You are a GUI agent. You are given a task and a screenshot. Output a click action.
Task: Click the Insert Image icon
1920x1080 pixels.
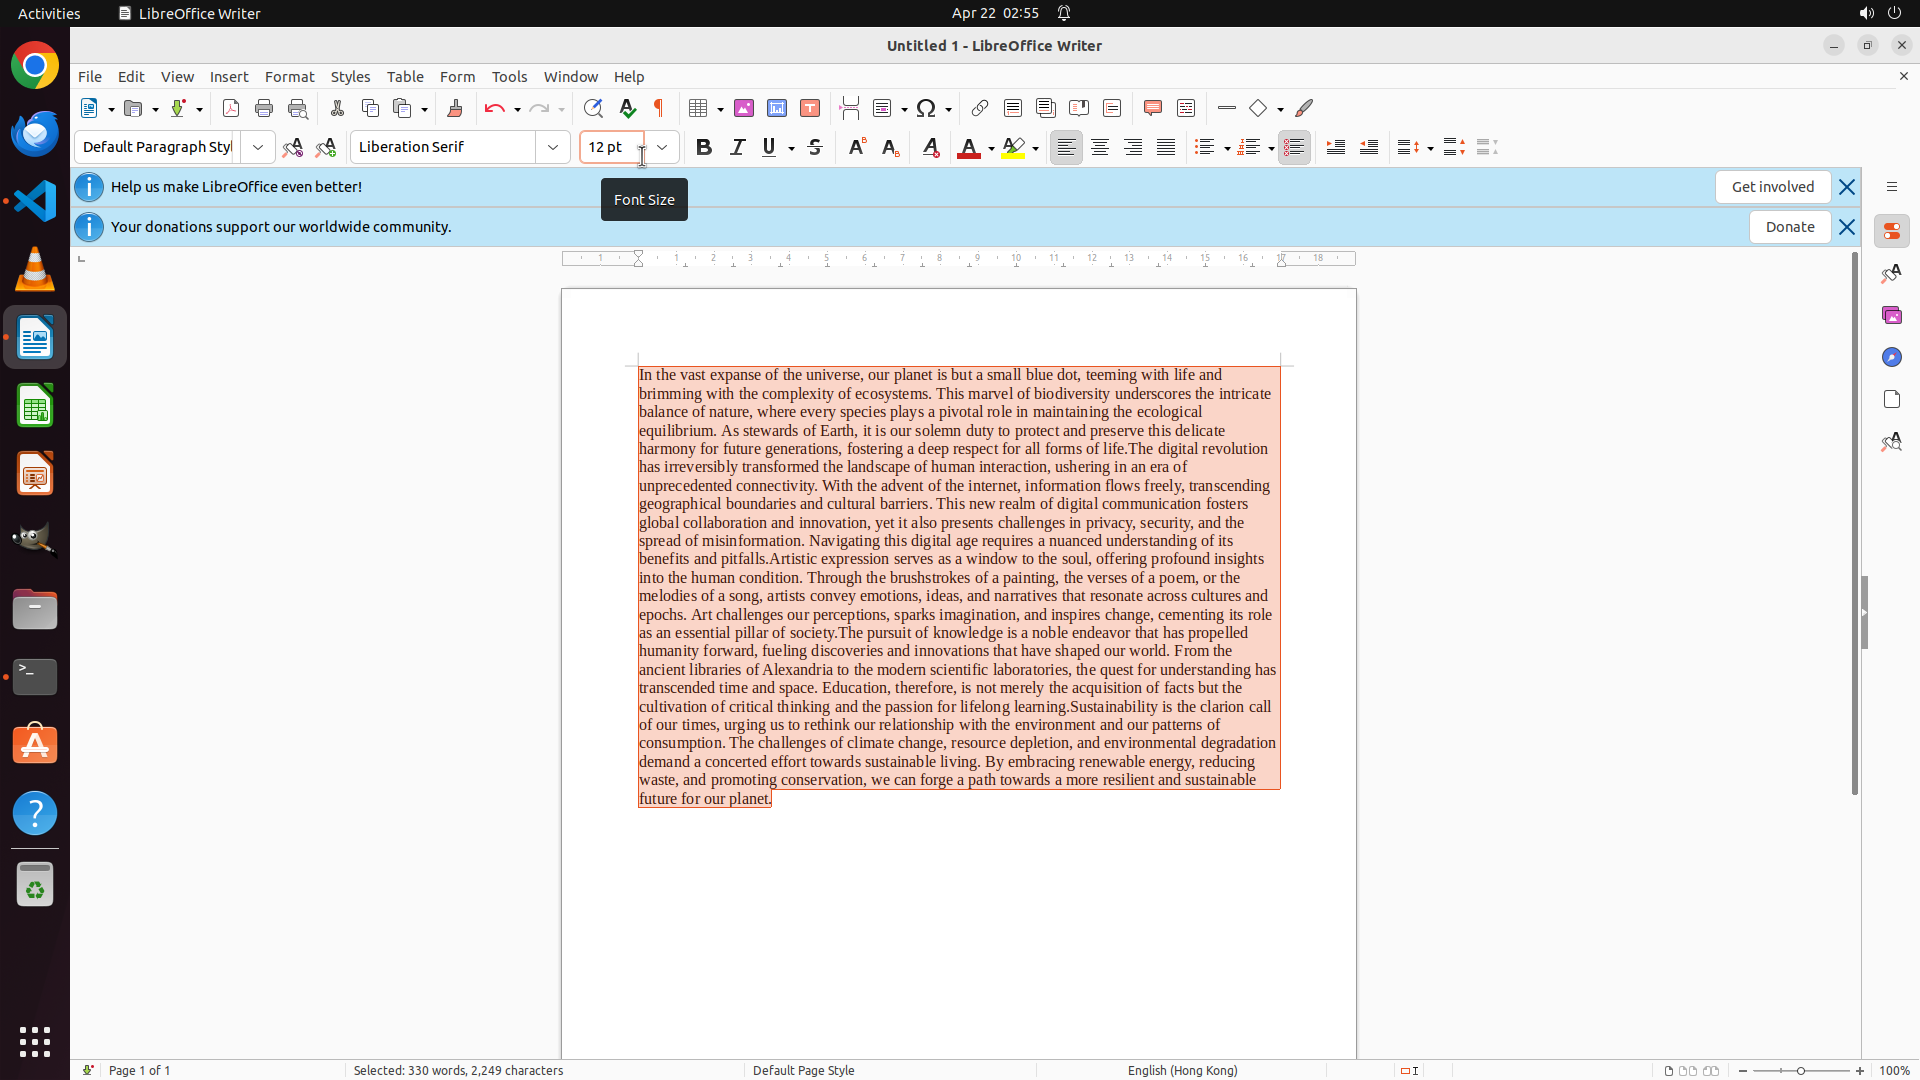pos(744,108)
